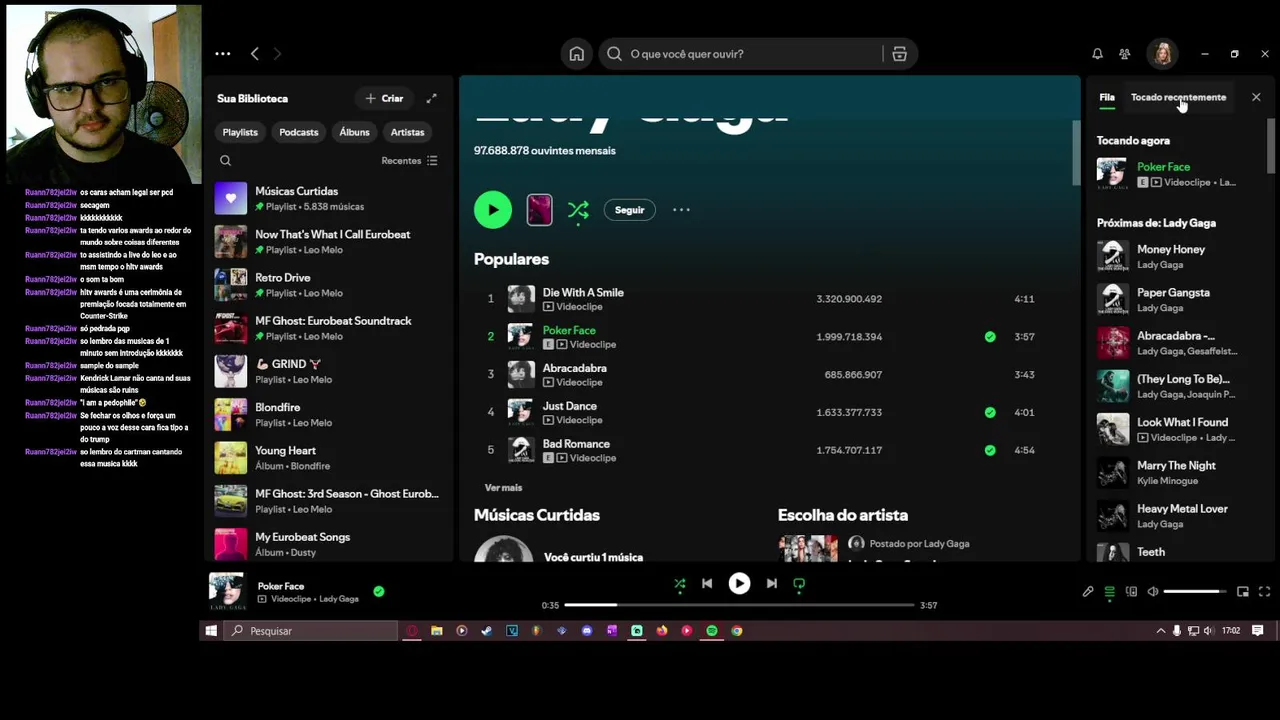Toggle liked checkmark in now-playing bar
This screenshot has height=720, width=1280.
click(x=378, y=592)
